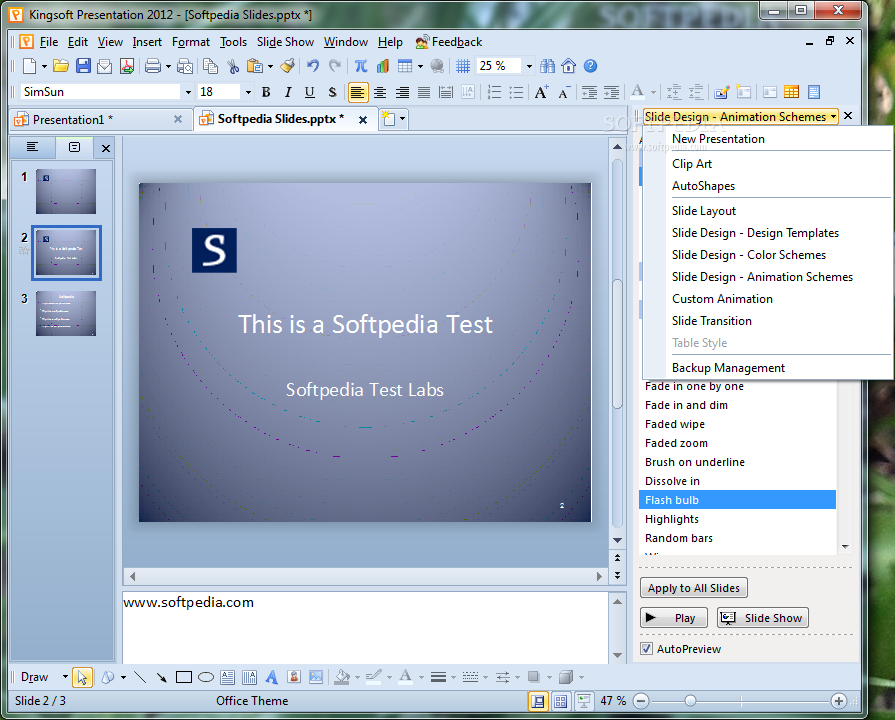Save presentation with floppy disk icon
Screen dimensions: 895x720
click(x=83, y=66)
